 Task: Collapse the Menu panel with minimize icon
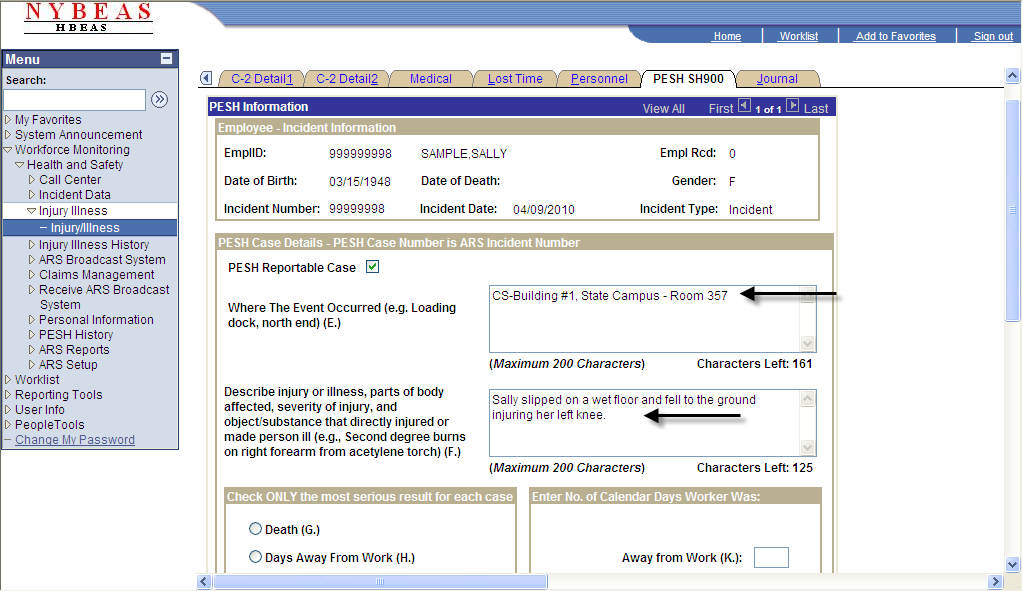(x=166, y=59)
